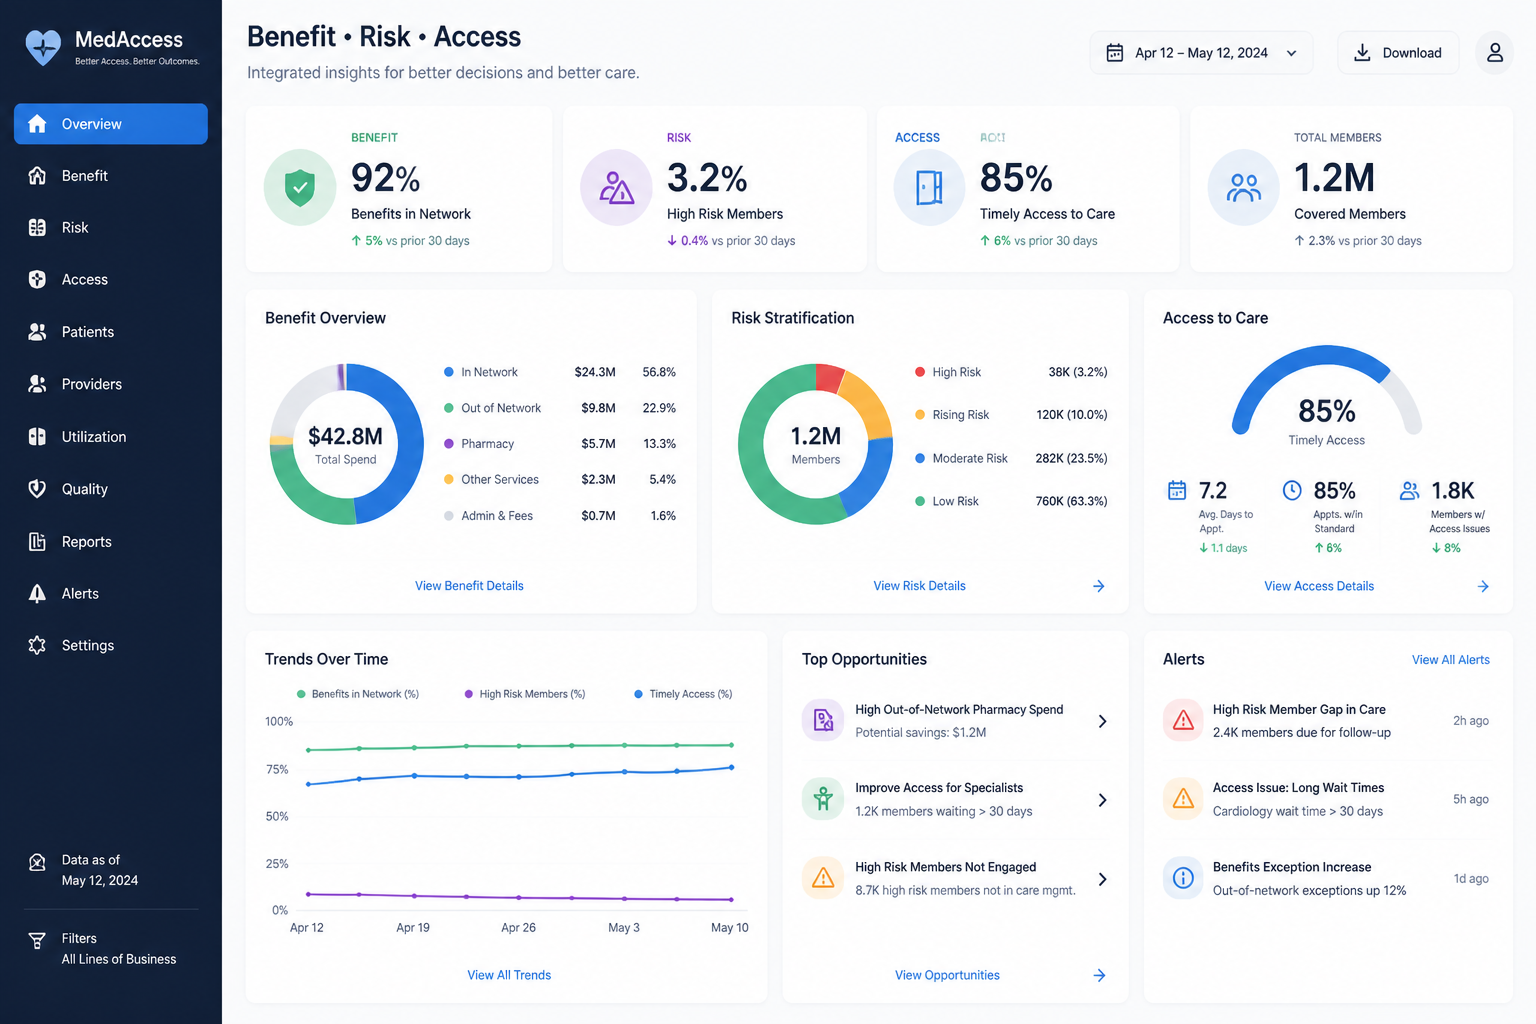The image size is (1536, 1024).
Task: Click the Pharmacy Spend opportunity icon
Action: pyautogui.click(x=823, y=720)
